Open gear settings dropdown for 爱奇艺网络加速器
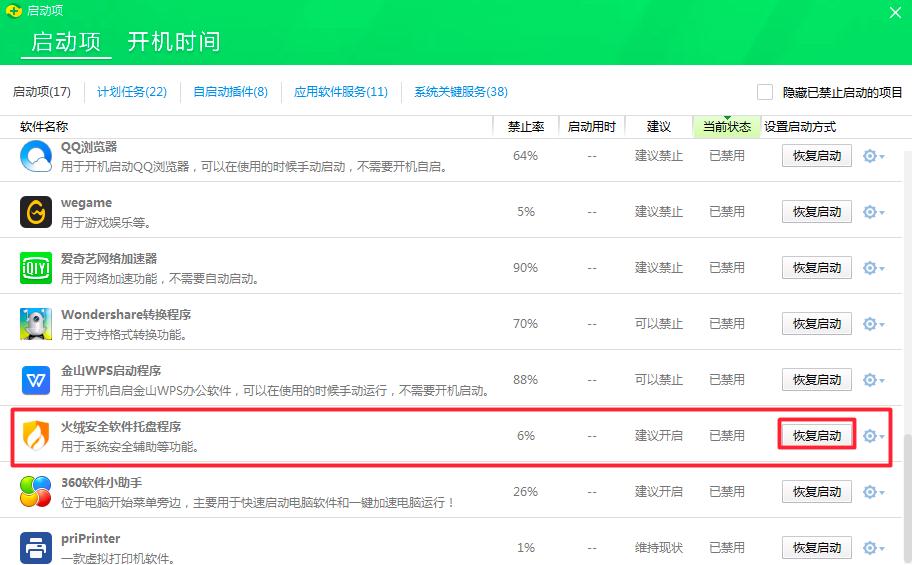Image resolution: width=912 pixels, height=565 pixels. click(873, 268)
